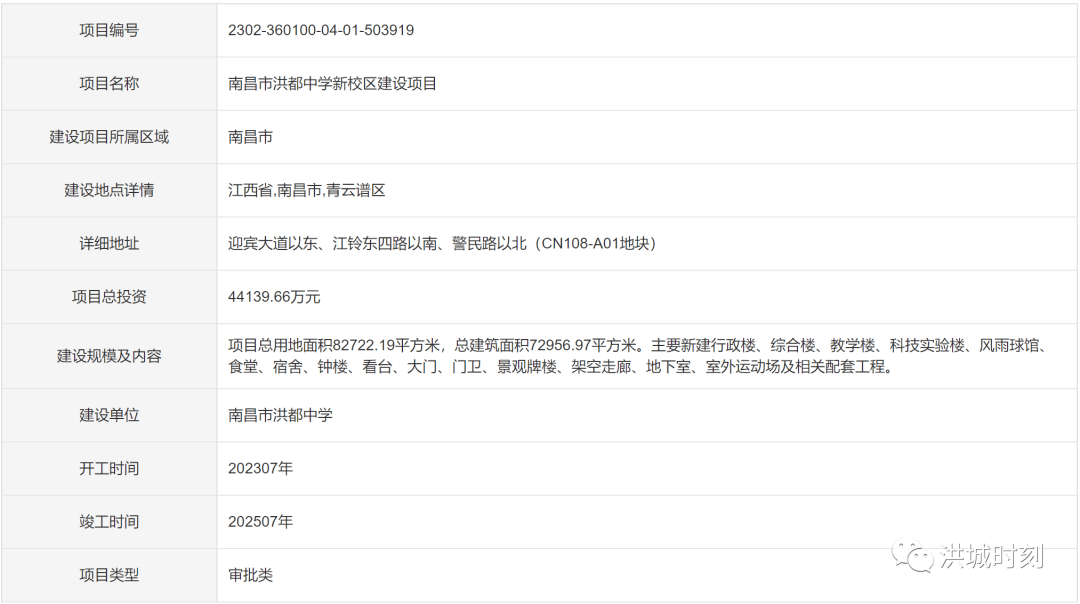Click the 202307年 start date value
Image resolution: width=1080 pixels, height=604 pixels.
[x=260, y=468]
